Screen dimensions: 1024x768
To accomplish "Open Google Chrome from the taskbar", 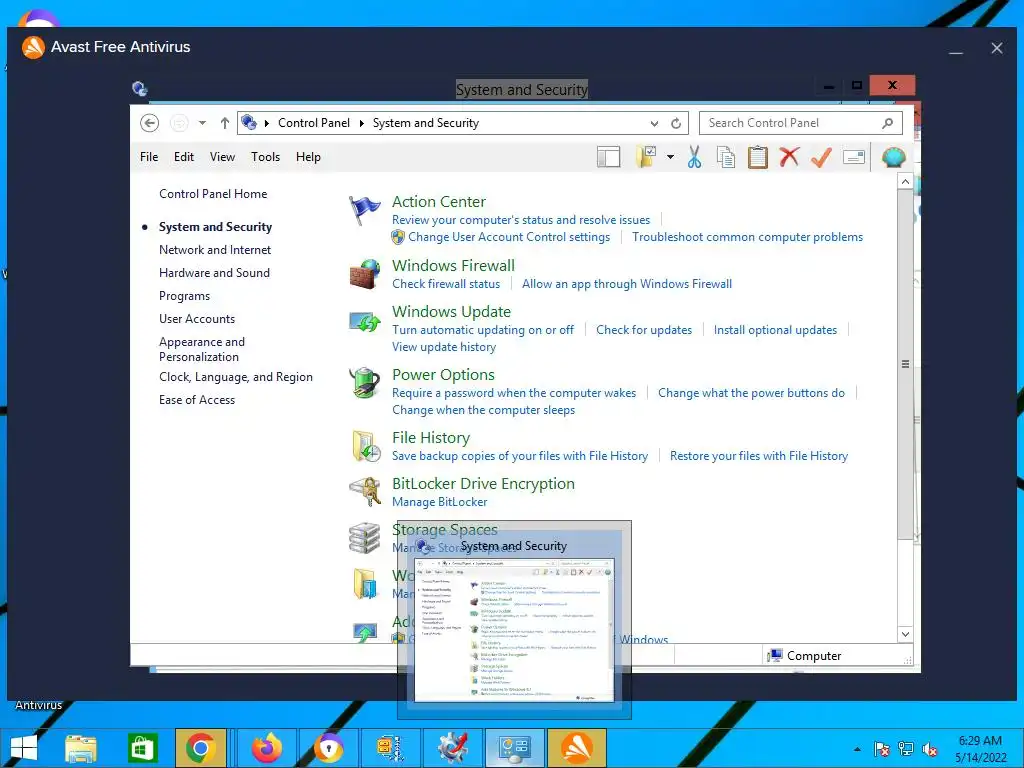I will pos(200,748).
